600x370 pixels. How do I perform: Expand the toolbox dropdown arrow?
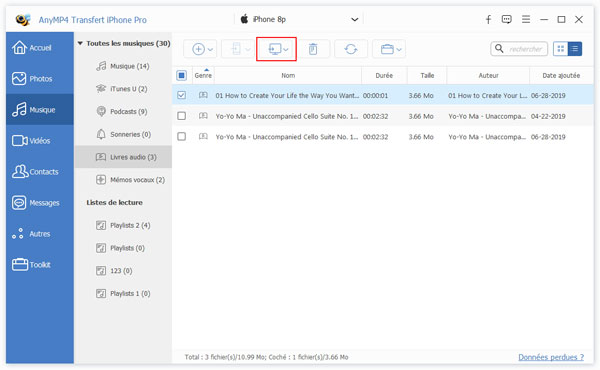click(x=399, y=49)
